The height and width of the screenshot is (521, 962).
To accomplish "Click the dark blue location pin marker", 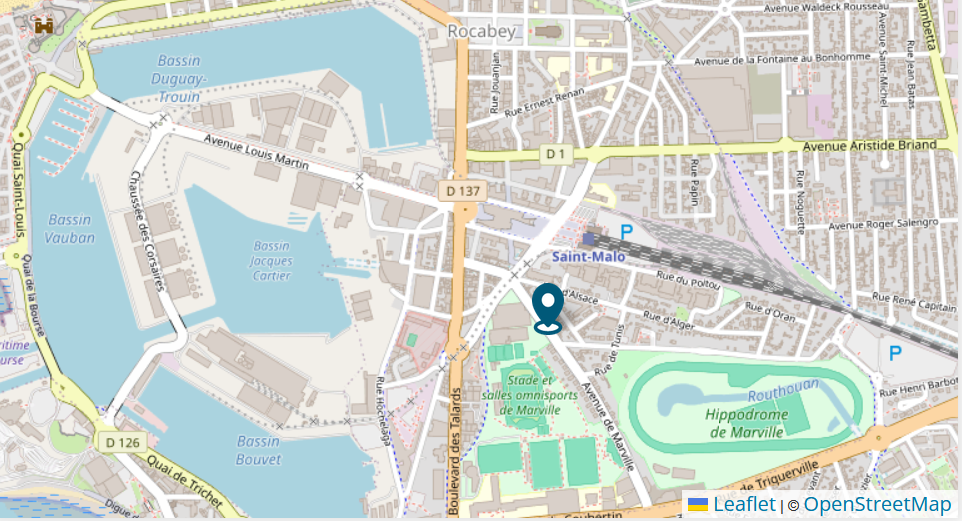I will 548,309.
